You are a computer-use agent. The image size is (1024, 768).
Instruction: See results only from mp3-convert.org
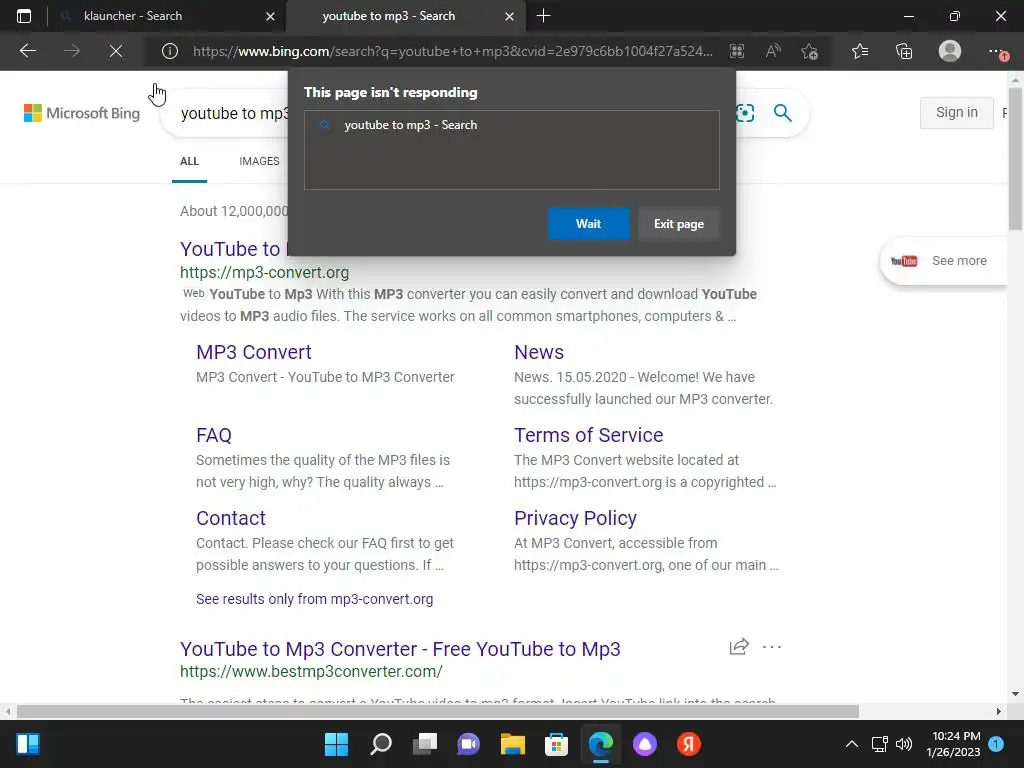click(314, 599)
